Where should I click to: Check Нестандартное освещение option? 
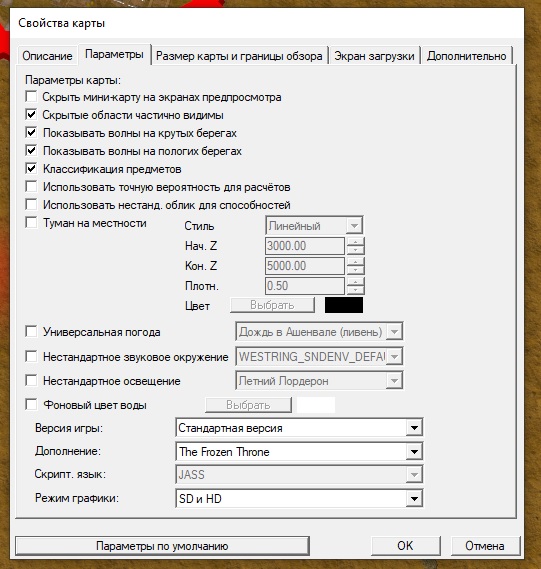(31, 380)
